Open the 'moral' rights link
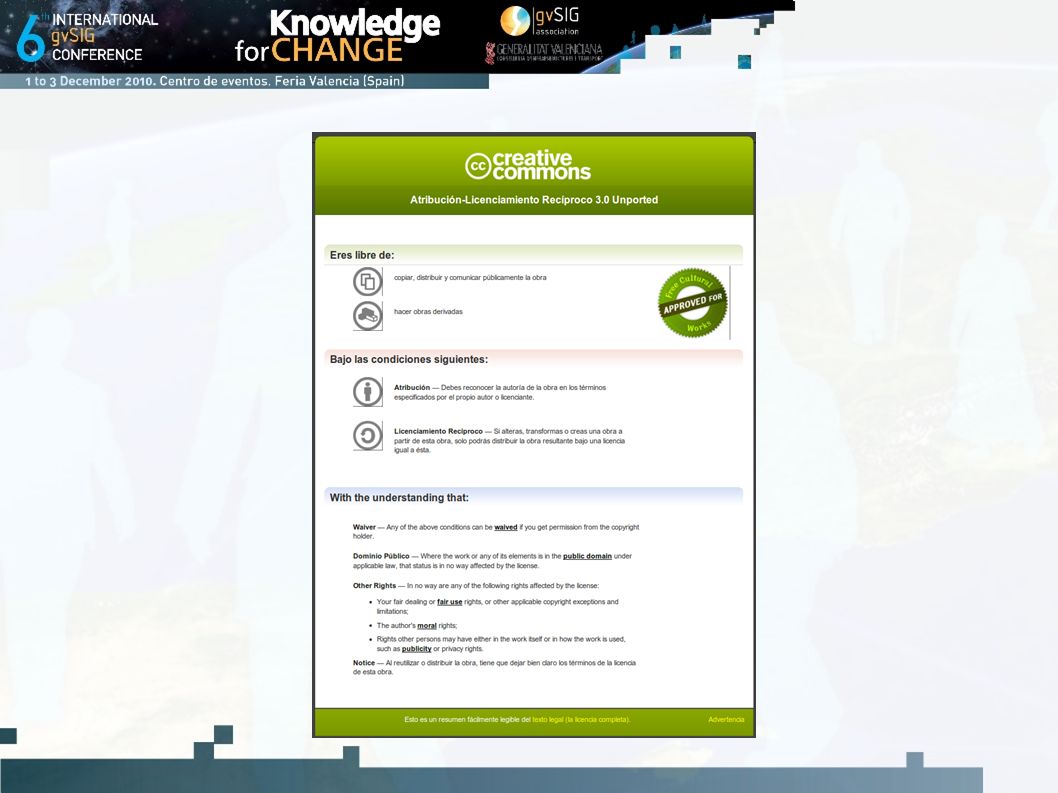Viewport: 1058px width, 793px height. pos(426,626)
